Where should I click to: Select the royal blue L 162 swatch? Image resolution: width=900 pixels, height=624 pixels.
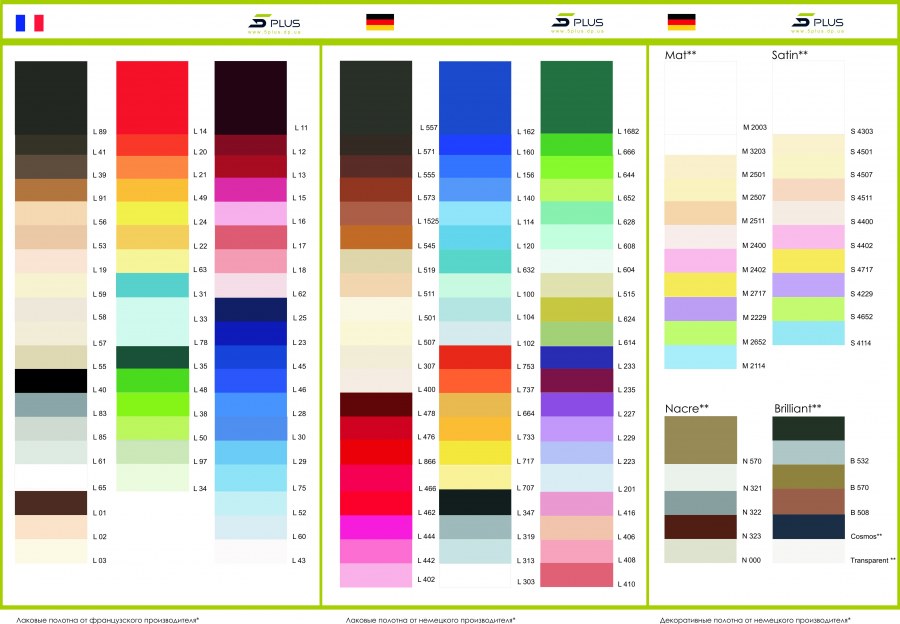[x=475, y=97]
